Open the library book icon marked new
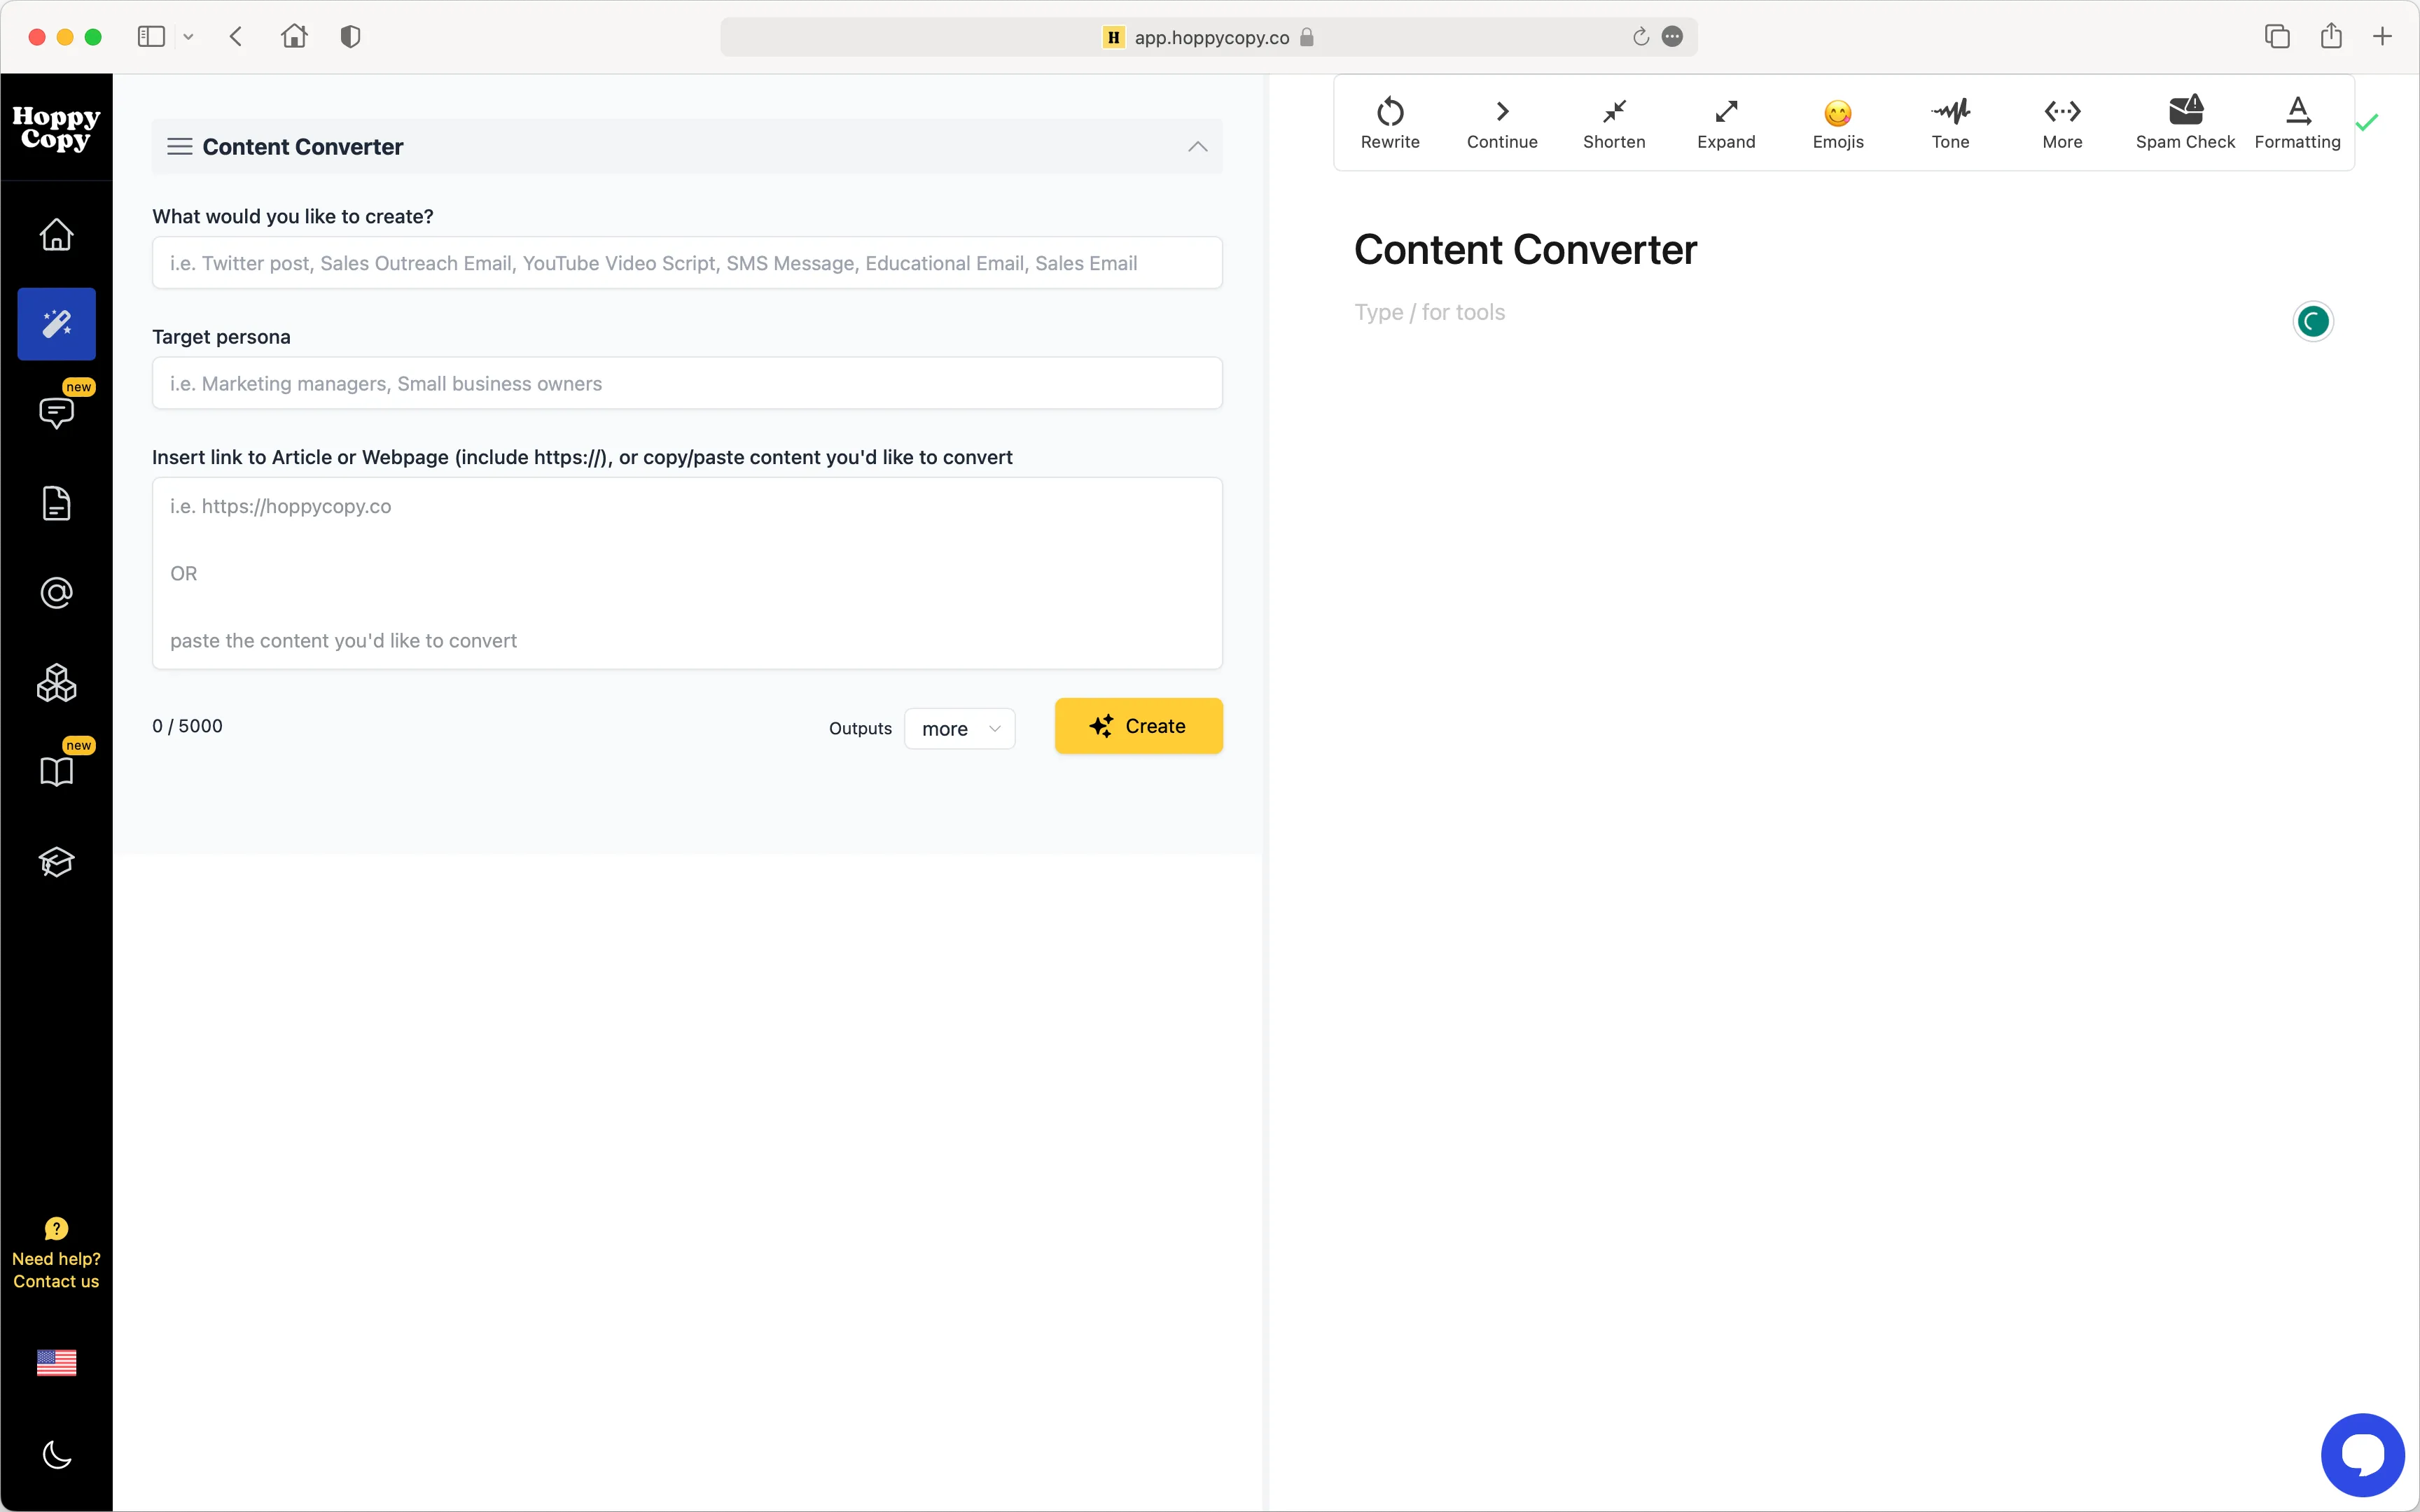The width and height of the screenshot is (2420, 1512). pyautogui.click(x=56, y=770)
